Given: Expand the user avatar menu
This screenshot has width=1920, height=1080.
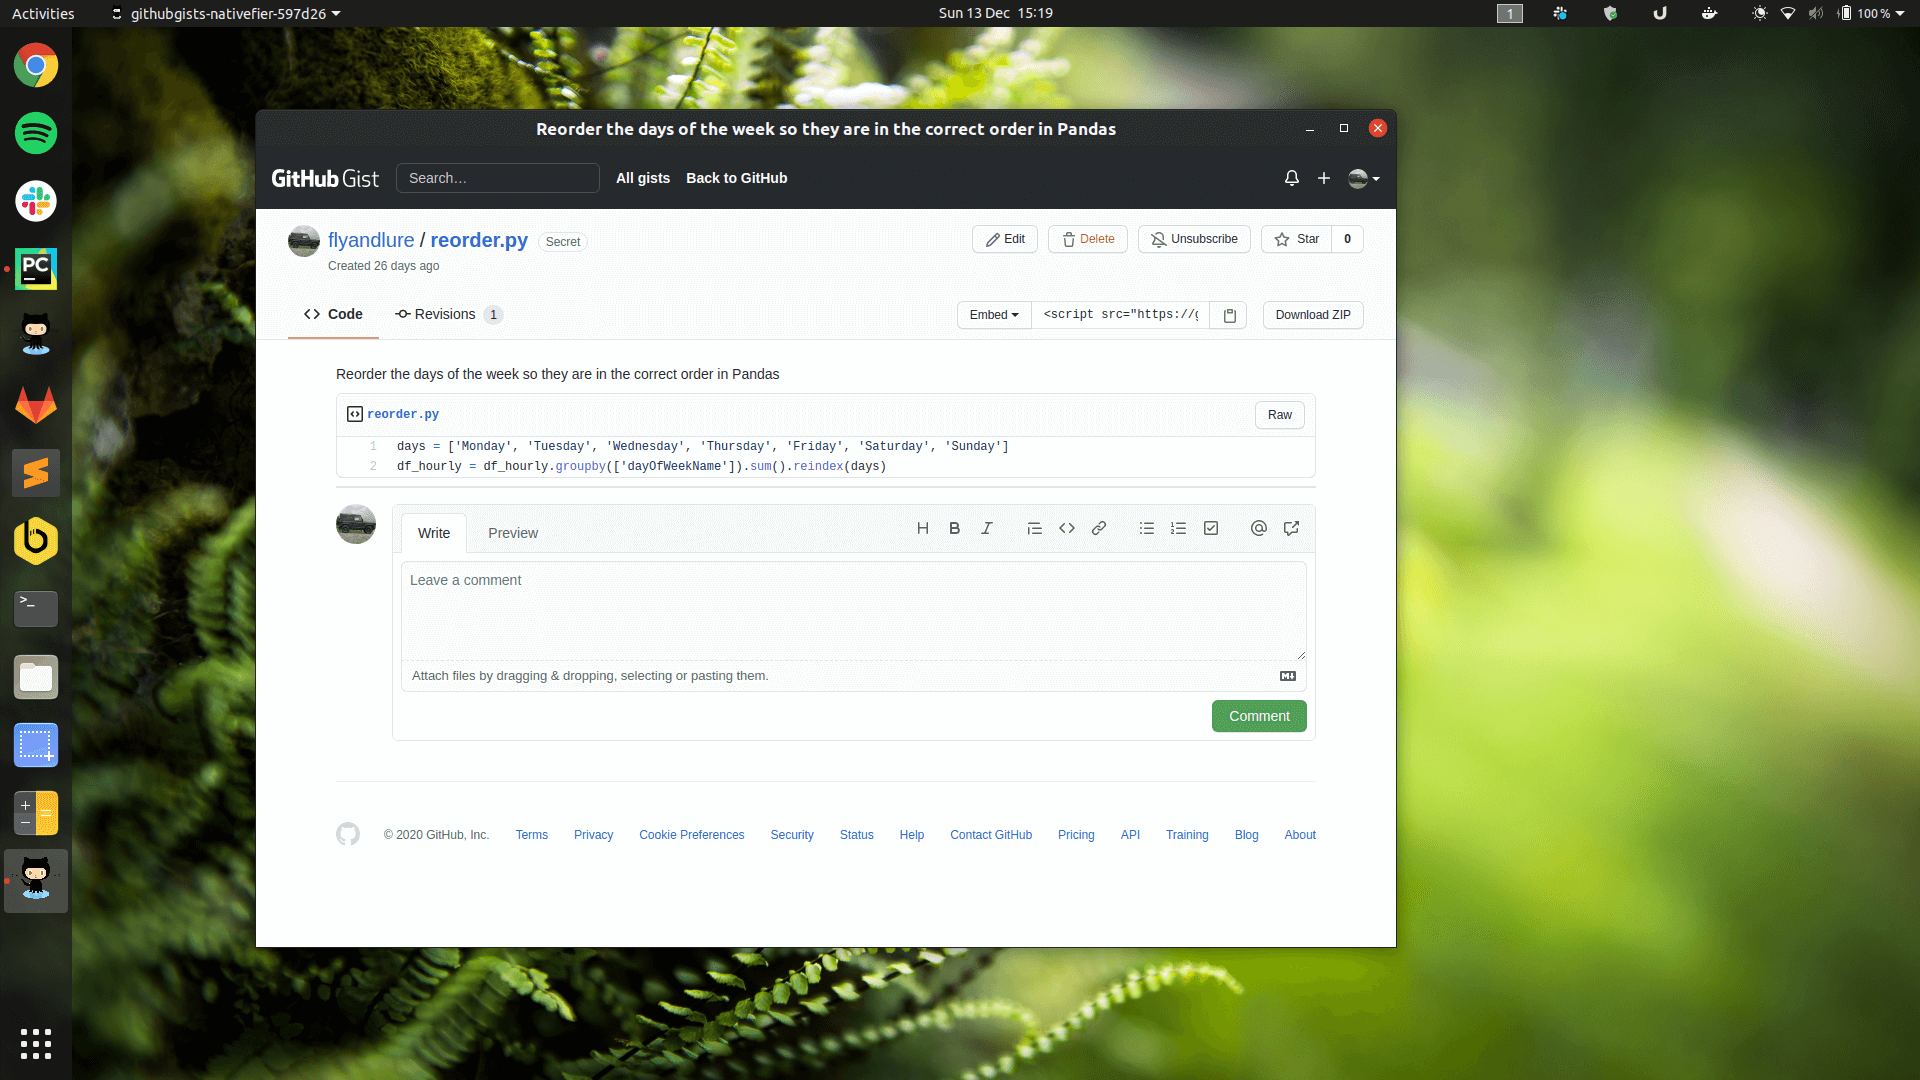Looking at the screenshot, I should (x=1364, y=178).
